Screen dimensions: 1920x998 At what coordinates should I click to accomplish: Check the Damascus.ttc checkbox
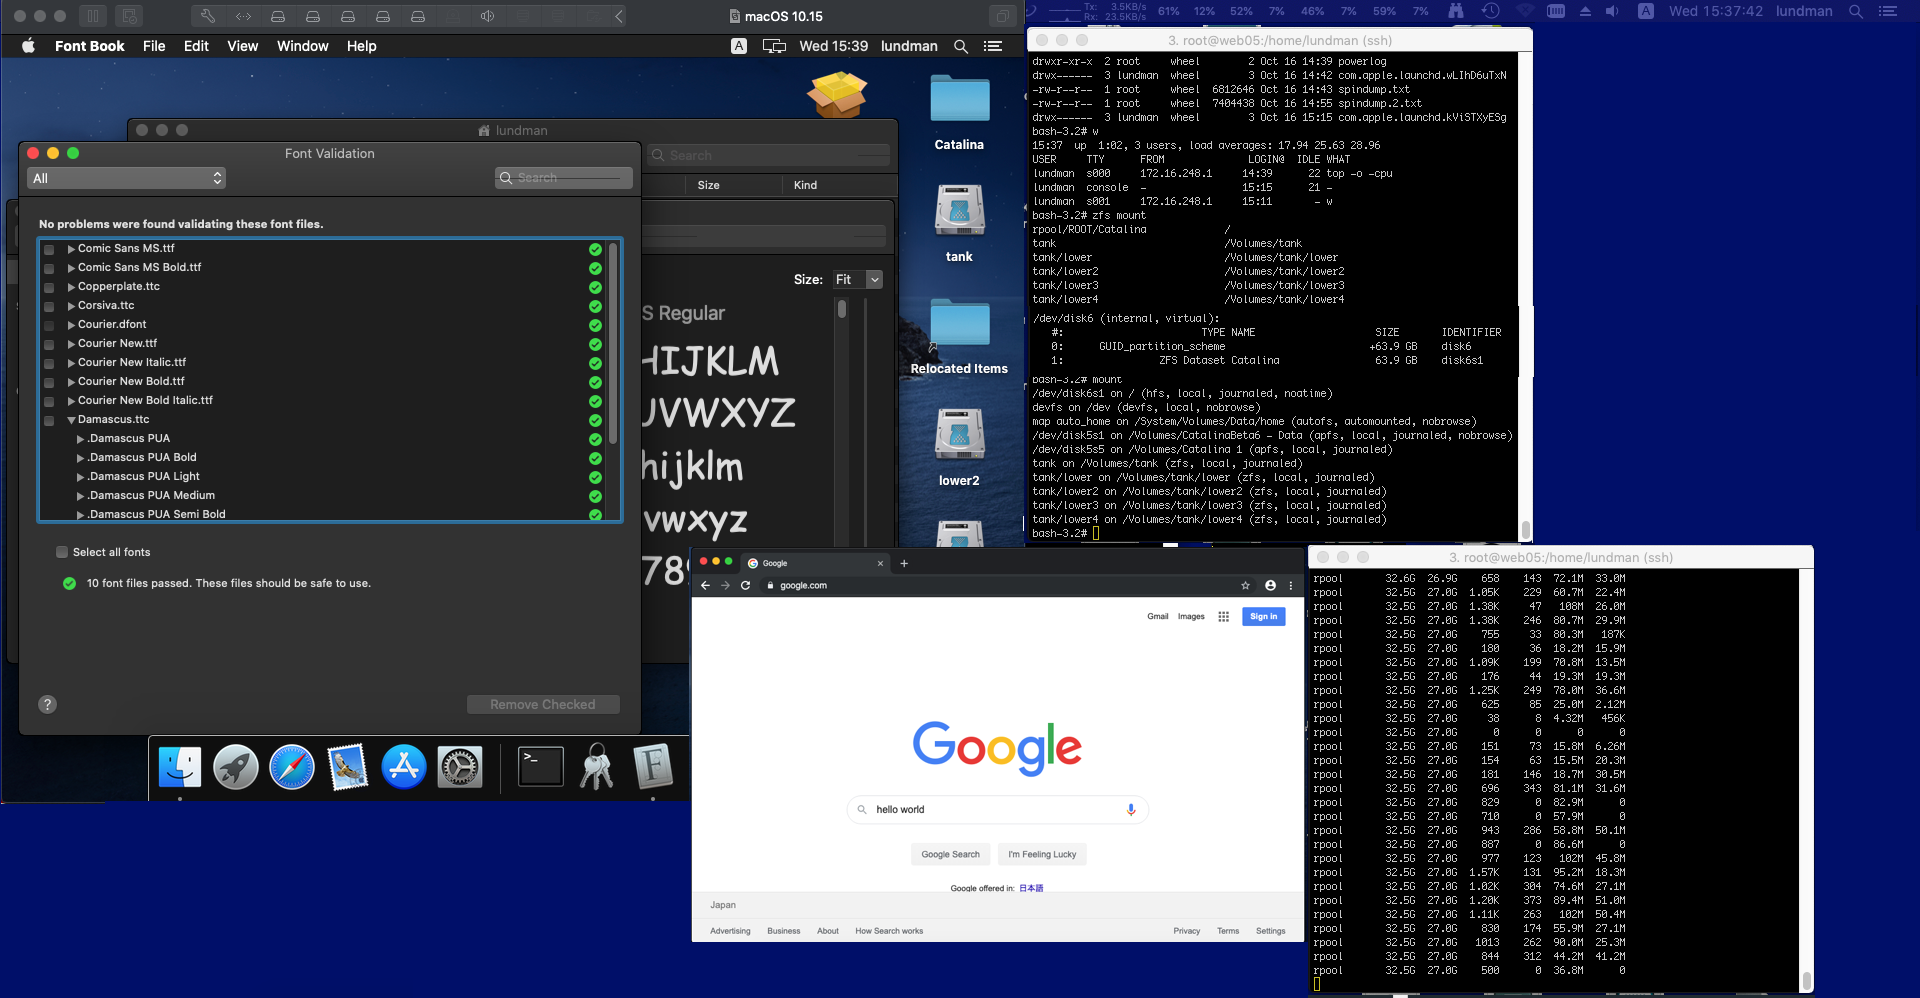click(x=49, y=420)
